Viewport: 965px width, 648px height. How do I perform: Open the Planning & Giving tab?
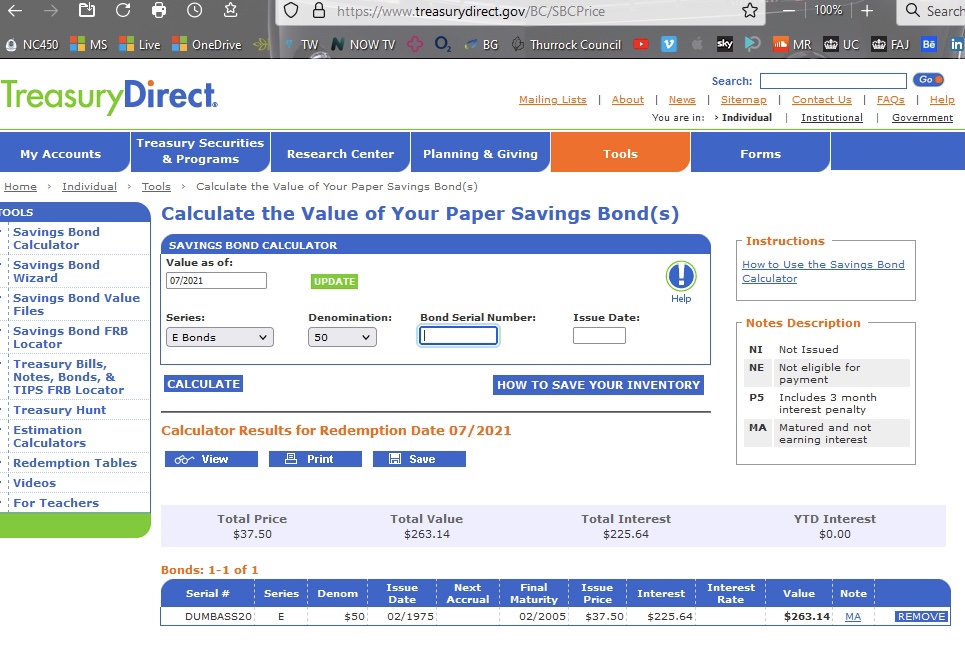[x=480, y=154]
